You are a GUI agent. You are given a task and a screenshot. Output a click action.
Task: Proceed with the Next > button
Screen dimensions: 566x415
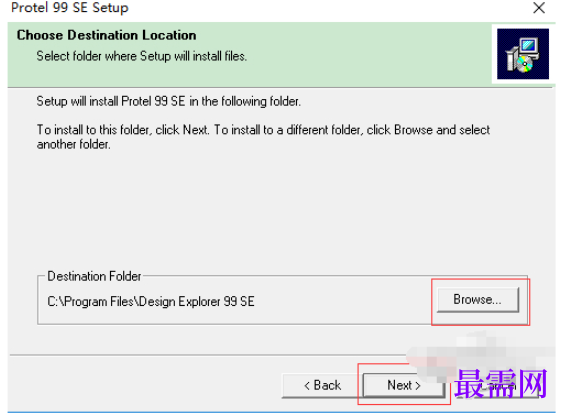click(x=404, y=385)
